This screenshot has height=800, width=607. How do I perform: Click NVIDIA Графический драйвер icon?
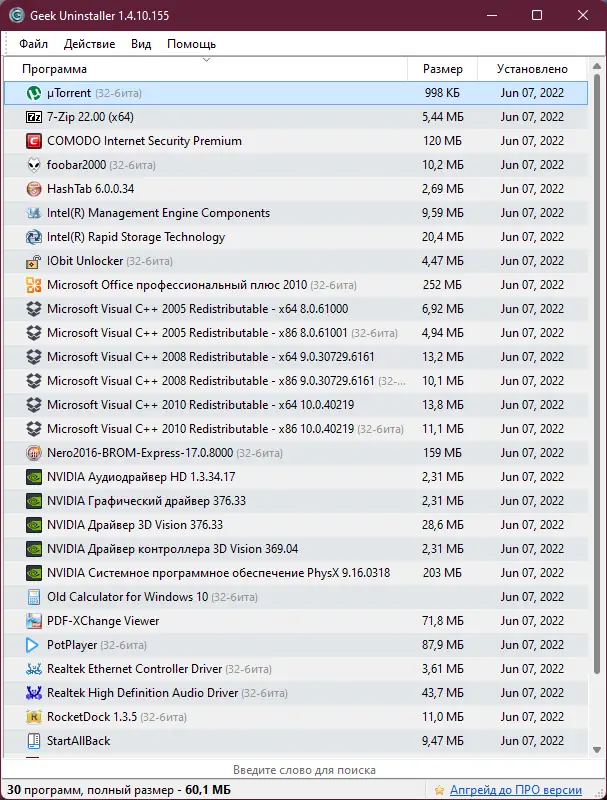coord(34,501)
